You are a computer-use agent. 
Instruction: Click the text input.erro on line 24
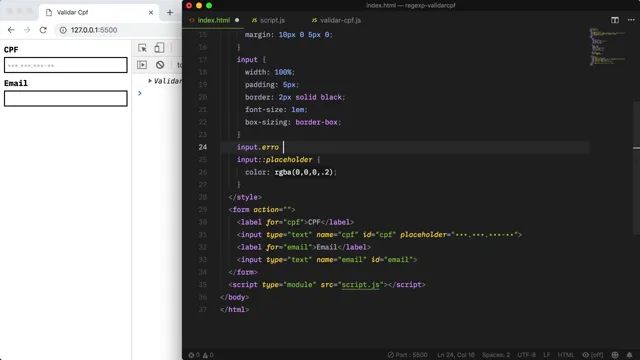click(258, 147)
